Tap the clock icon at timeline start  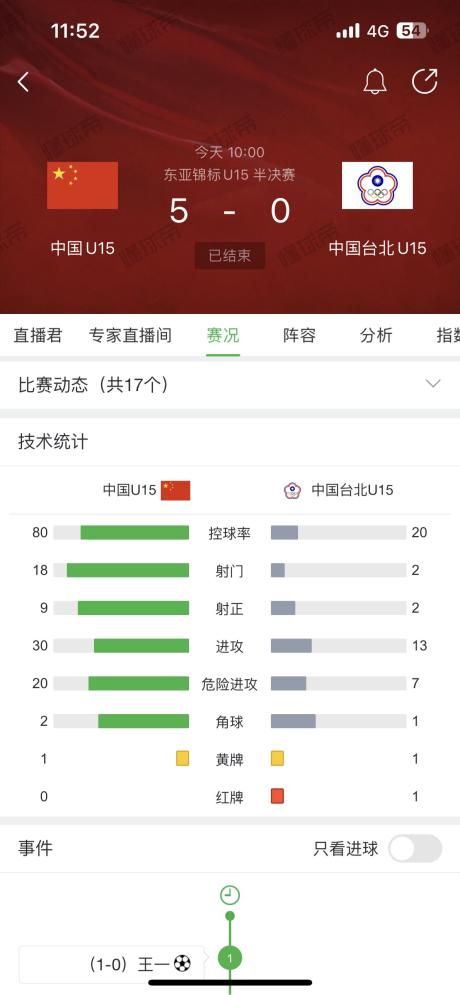point(230,895)
